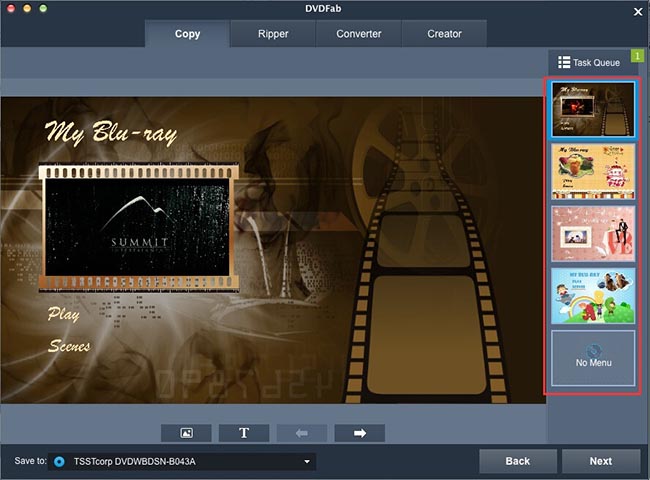The height and width of the screenshot is (480, 650).
Task: Click the Summit video thumbnail frame
Action: 138,227
